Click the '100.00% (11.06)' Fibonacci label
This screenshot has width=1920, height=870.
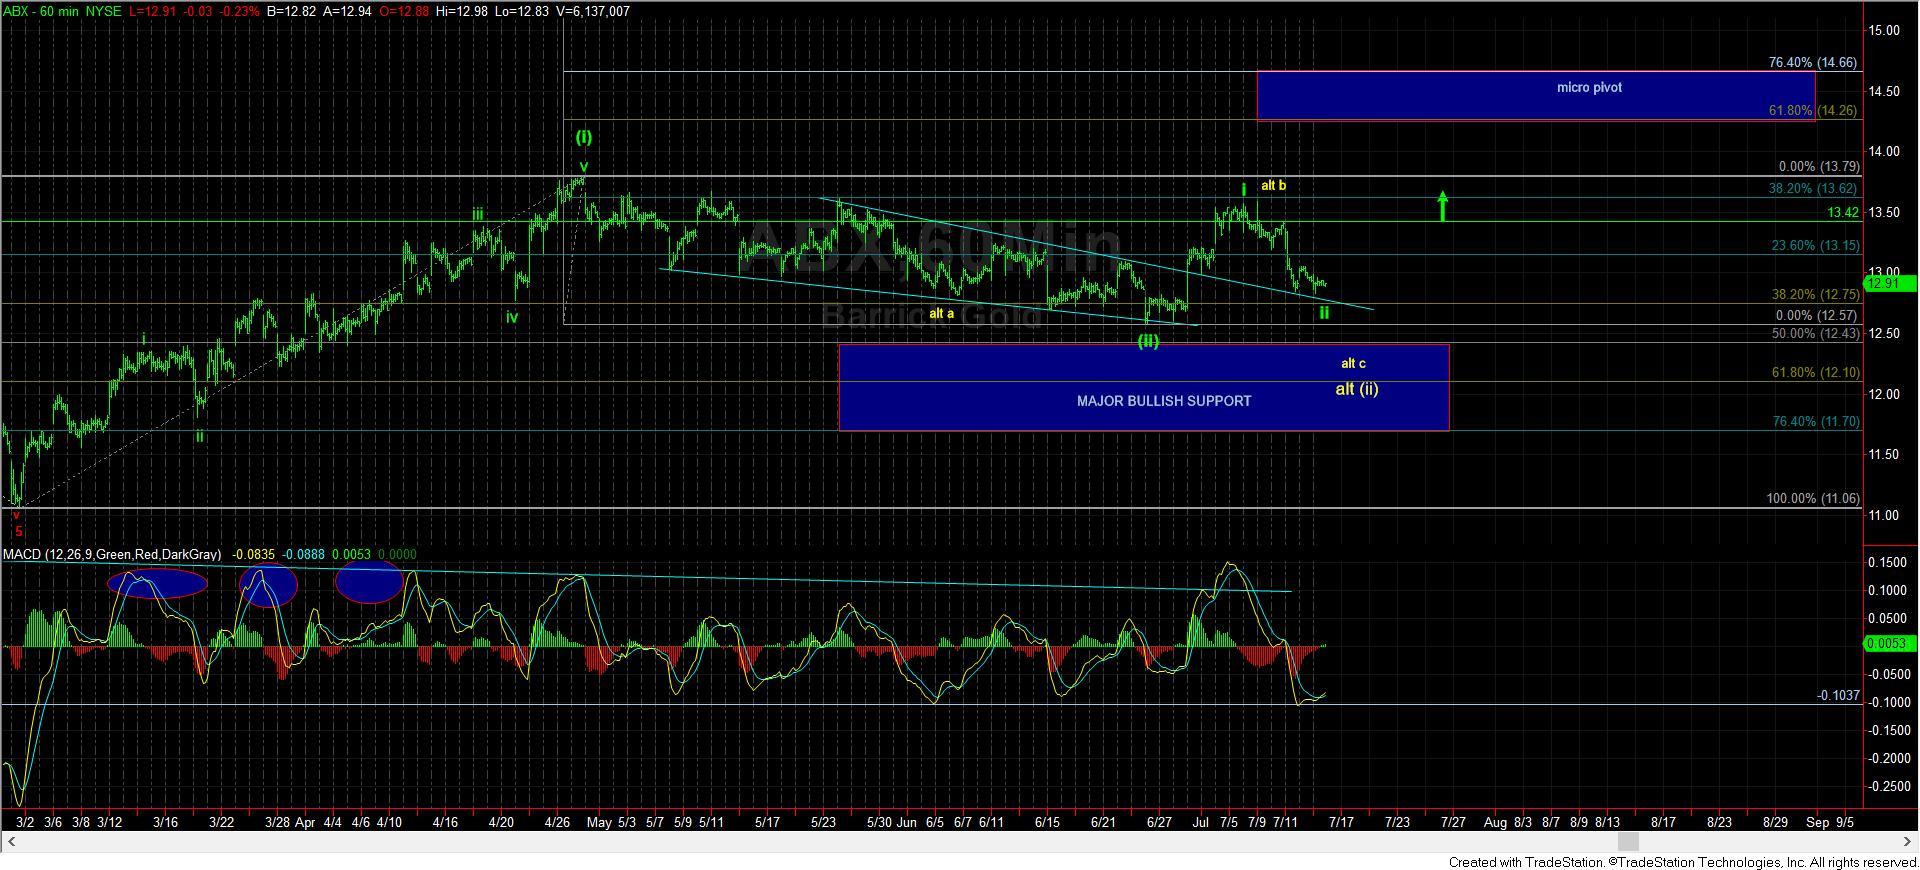[1813, 499]
